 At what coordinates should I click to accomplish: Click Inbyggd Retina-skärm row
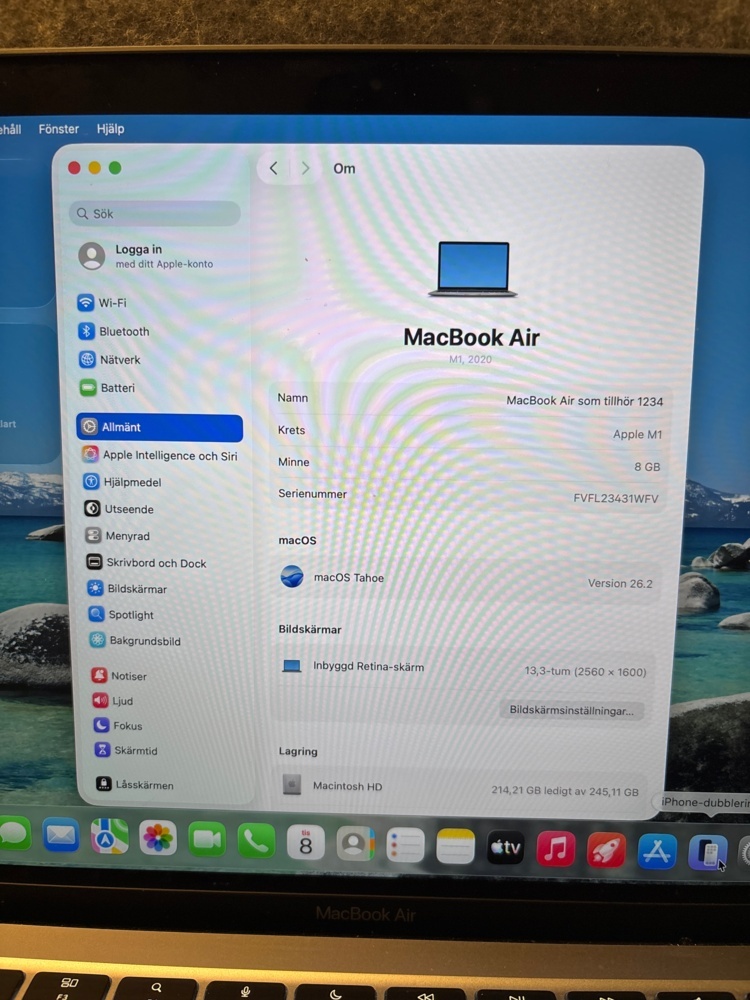(x=465, y=668)
